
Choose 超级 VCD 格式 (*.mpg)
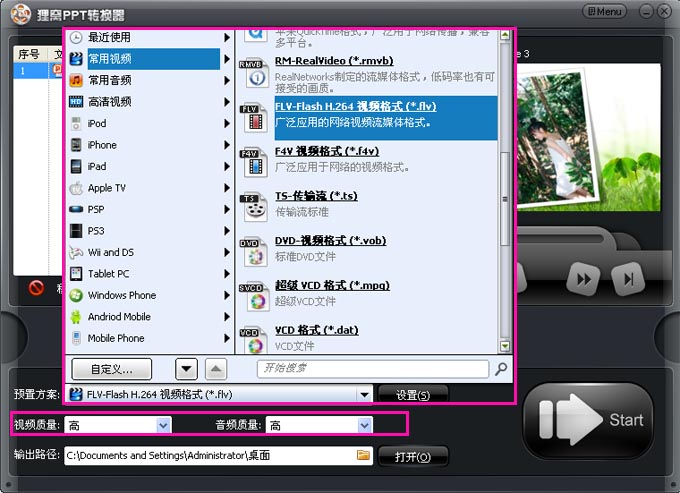click(332, 285)
